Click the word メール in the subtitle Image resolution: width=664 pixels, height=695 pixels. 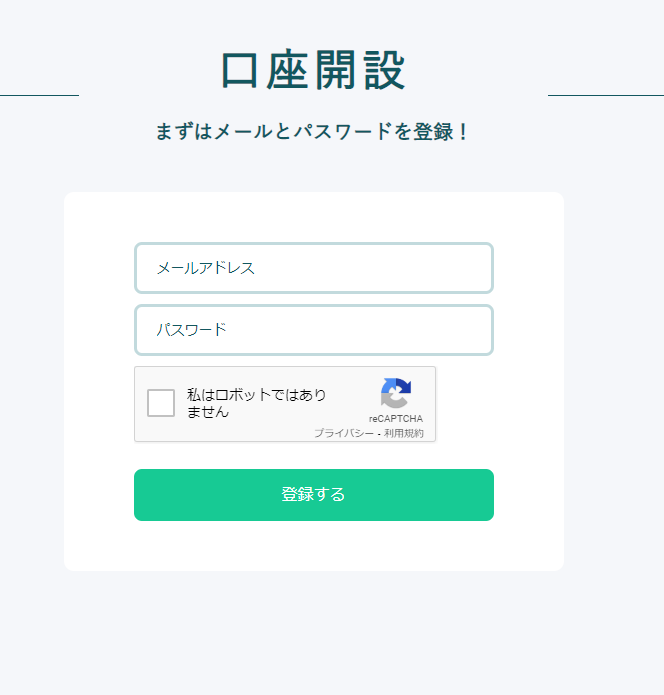click(243, 132)
